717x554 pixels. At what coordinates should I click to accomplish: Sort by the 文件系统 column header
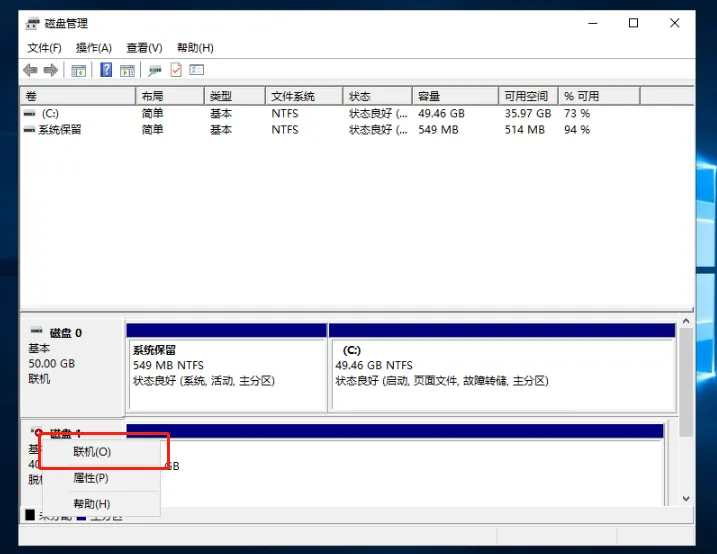(x=304, y=96)
